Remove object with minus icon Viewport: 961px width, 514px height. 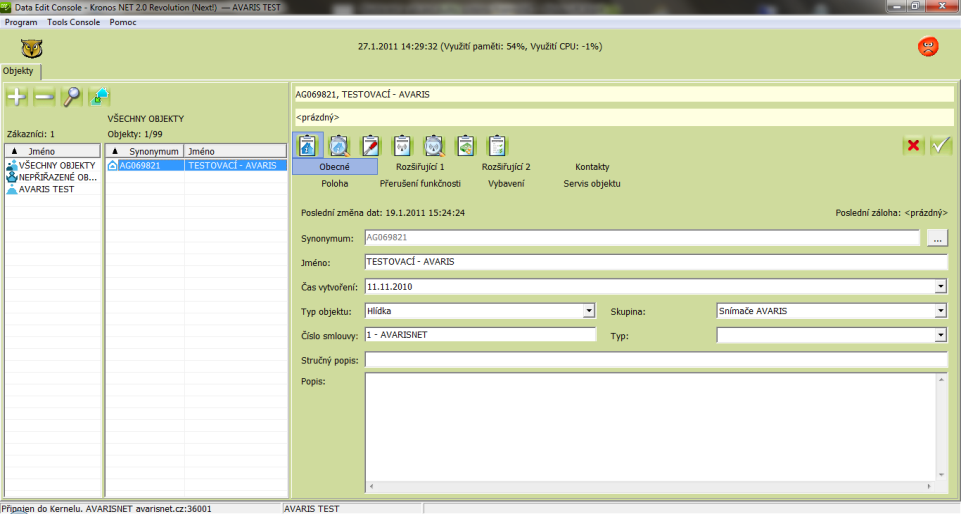(x=44, y=97)
